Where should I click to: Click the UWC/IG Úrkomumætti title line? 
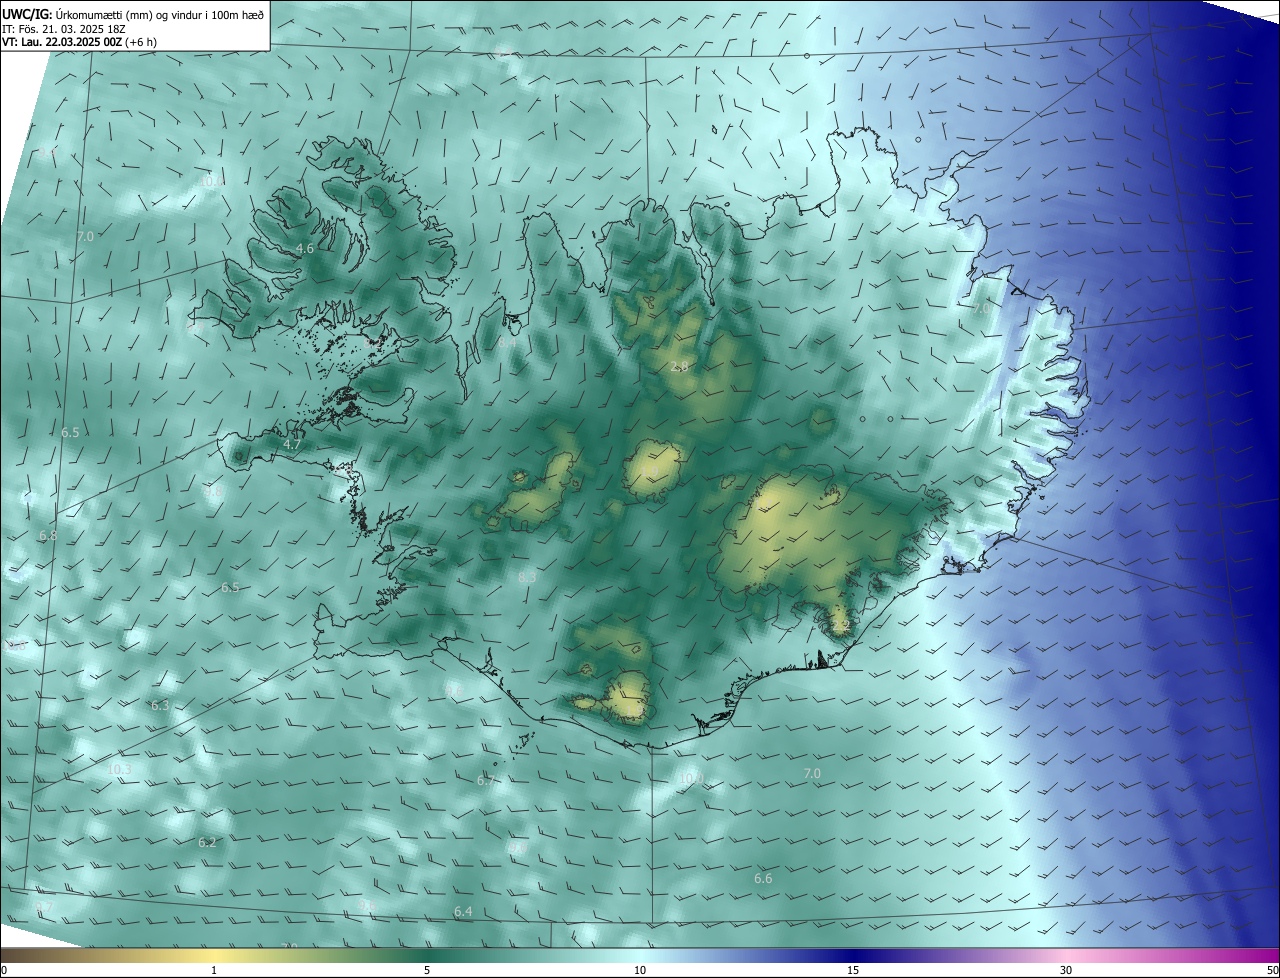(x=133, y=14)
